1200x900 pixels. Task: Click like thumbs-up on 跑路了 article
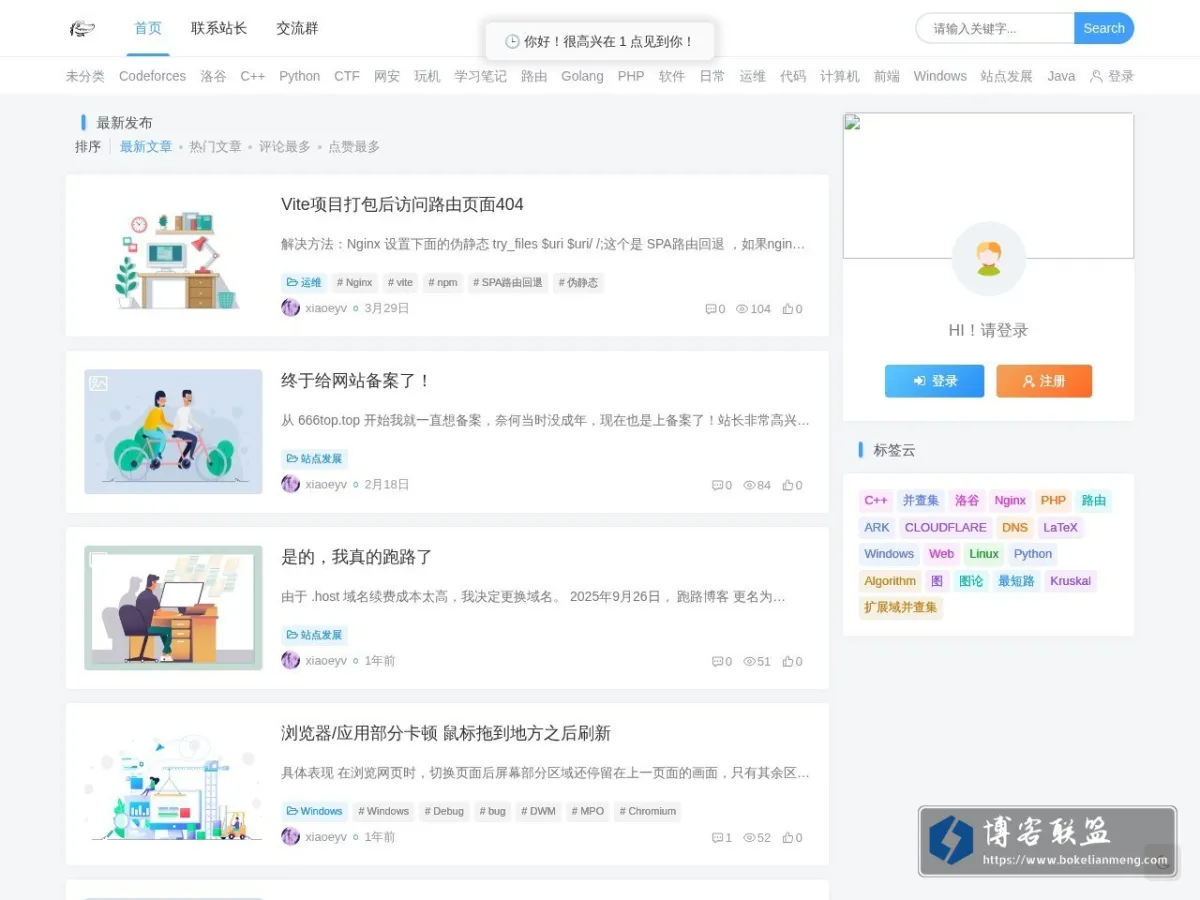click(788, 661)
